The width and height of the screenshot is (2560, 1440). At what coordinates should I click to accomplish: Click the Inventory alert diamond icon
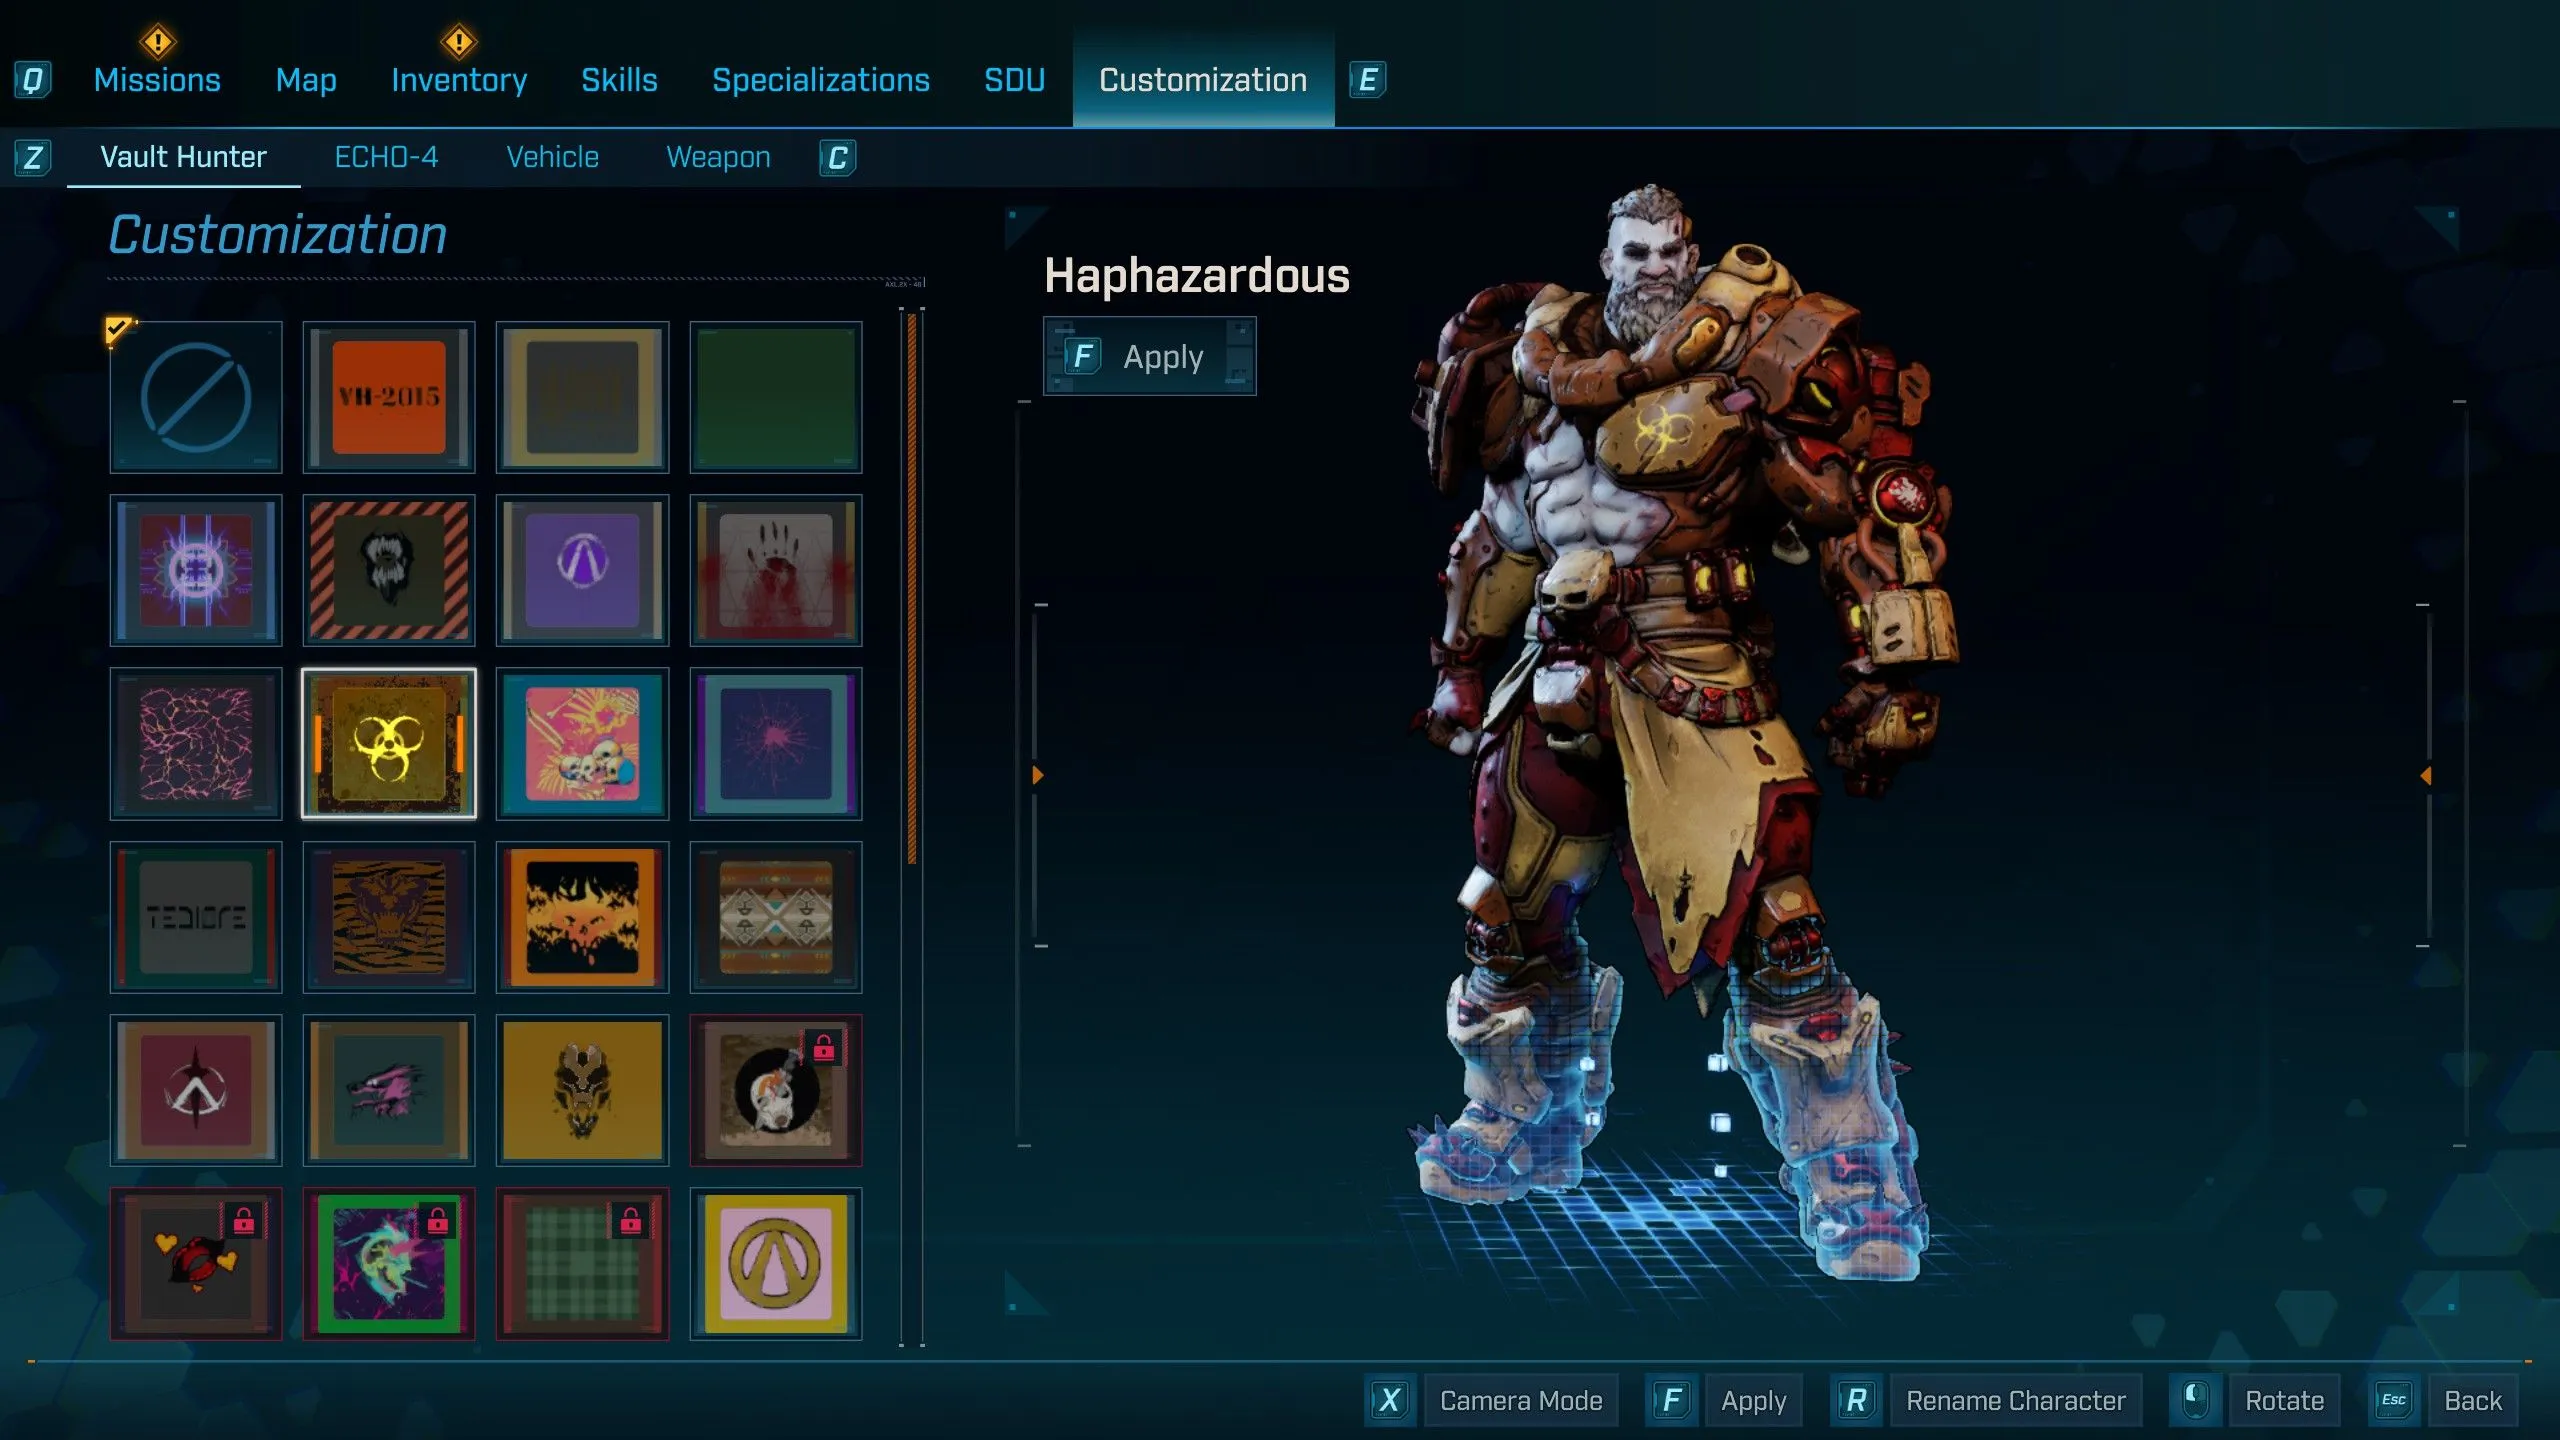(x=459, y=42)
